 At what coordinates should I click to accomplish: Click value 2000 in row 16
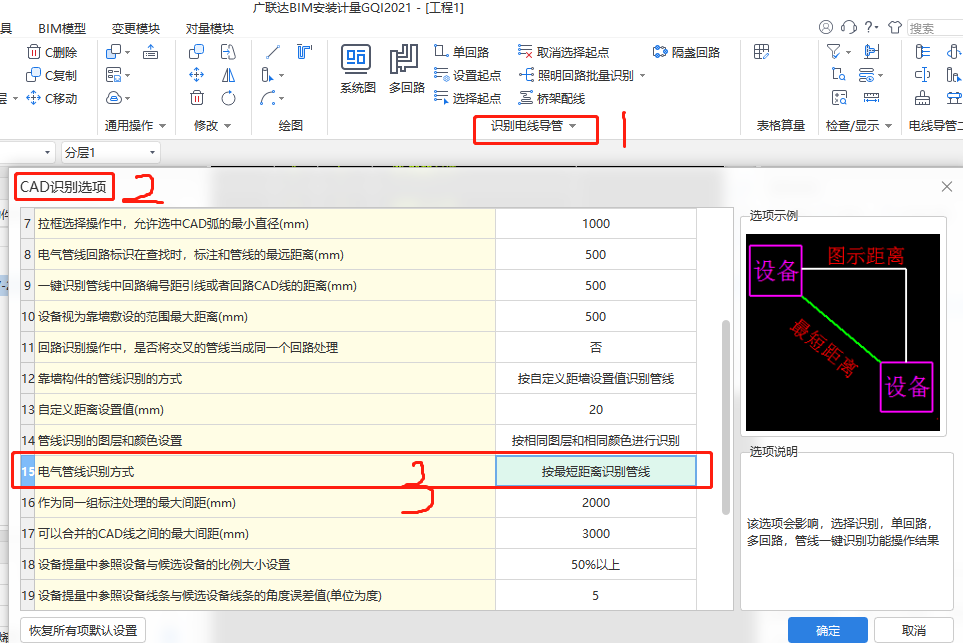596,502
